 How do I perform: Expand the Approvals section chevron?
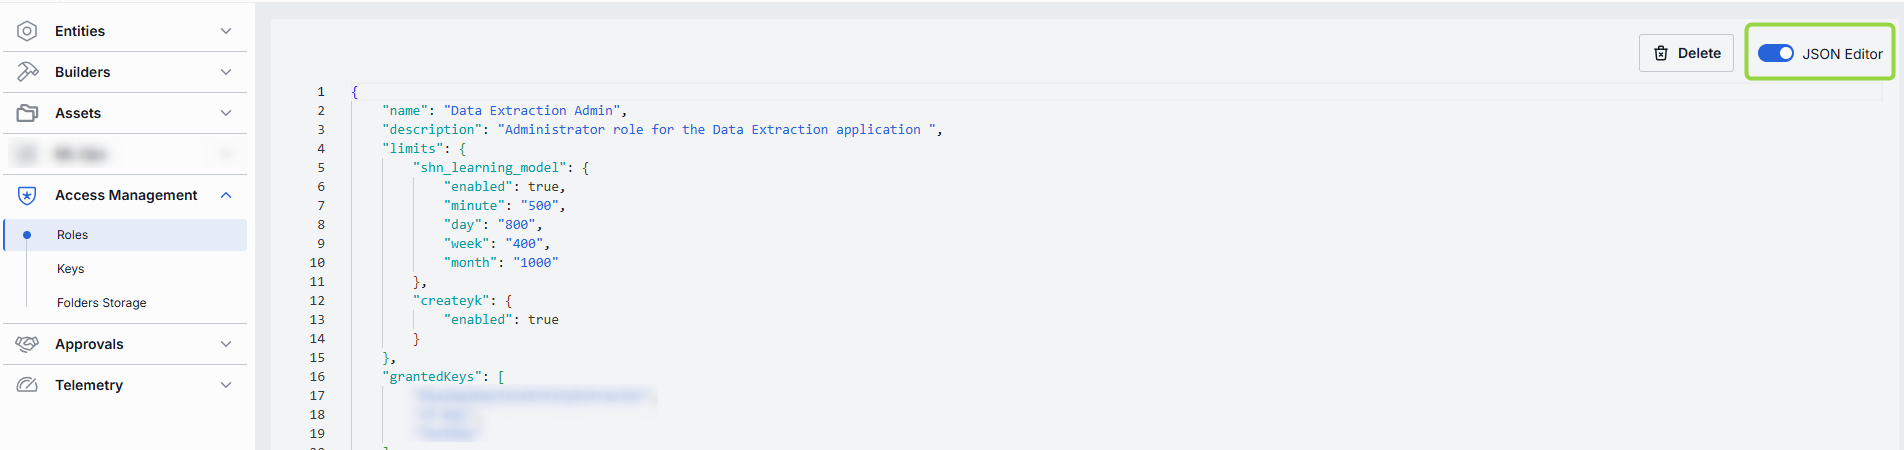pos(226,344)
